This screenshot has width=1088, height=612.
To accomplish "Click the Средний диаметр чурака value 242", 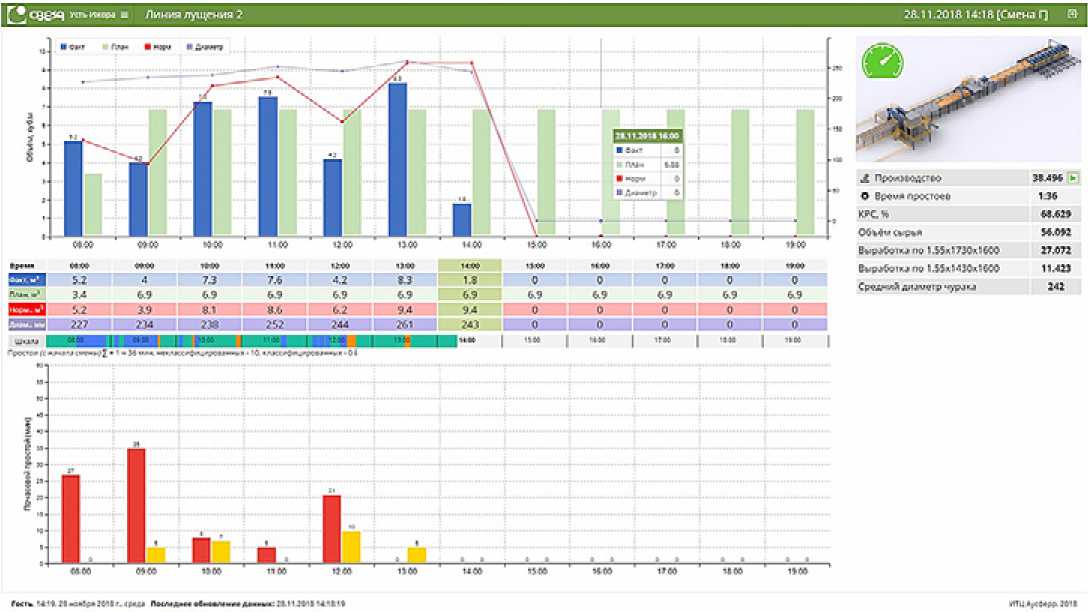I will (x=1055, y=287).
